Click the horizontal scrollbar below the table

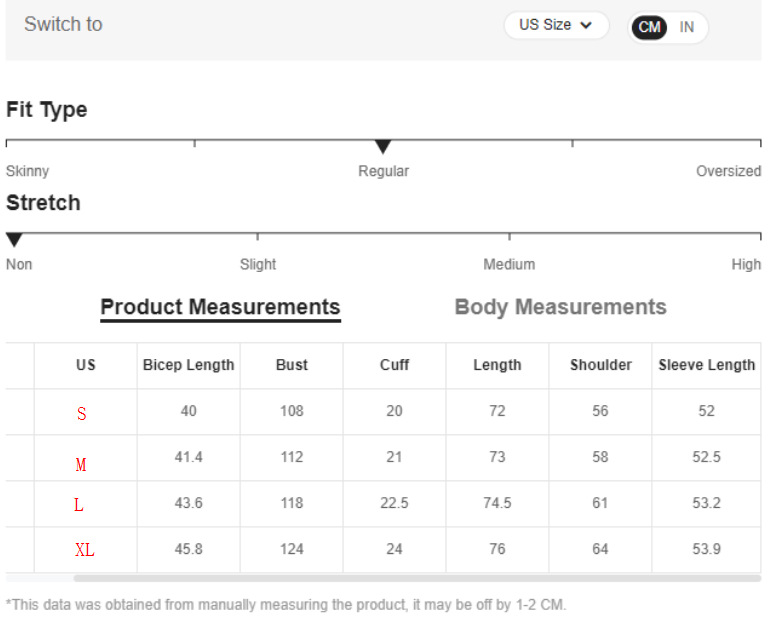[x=416, y=578]
